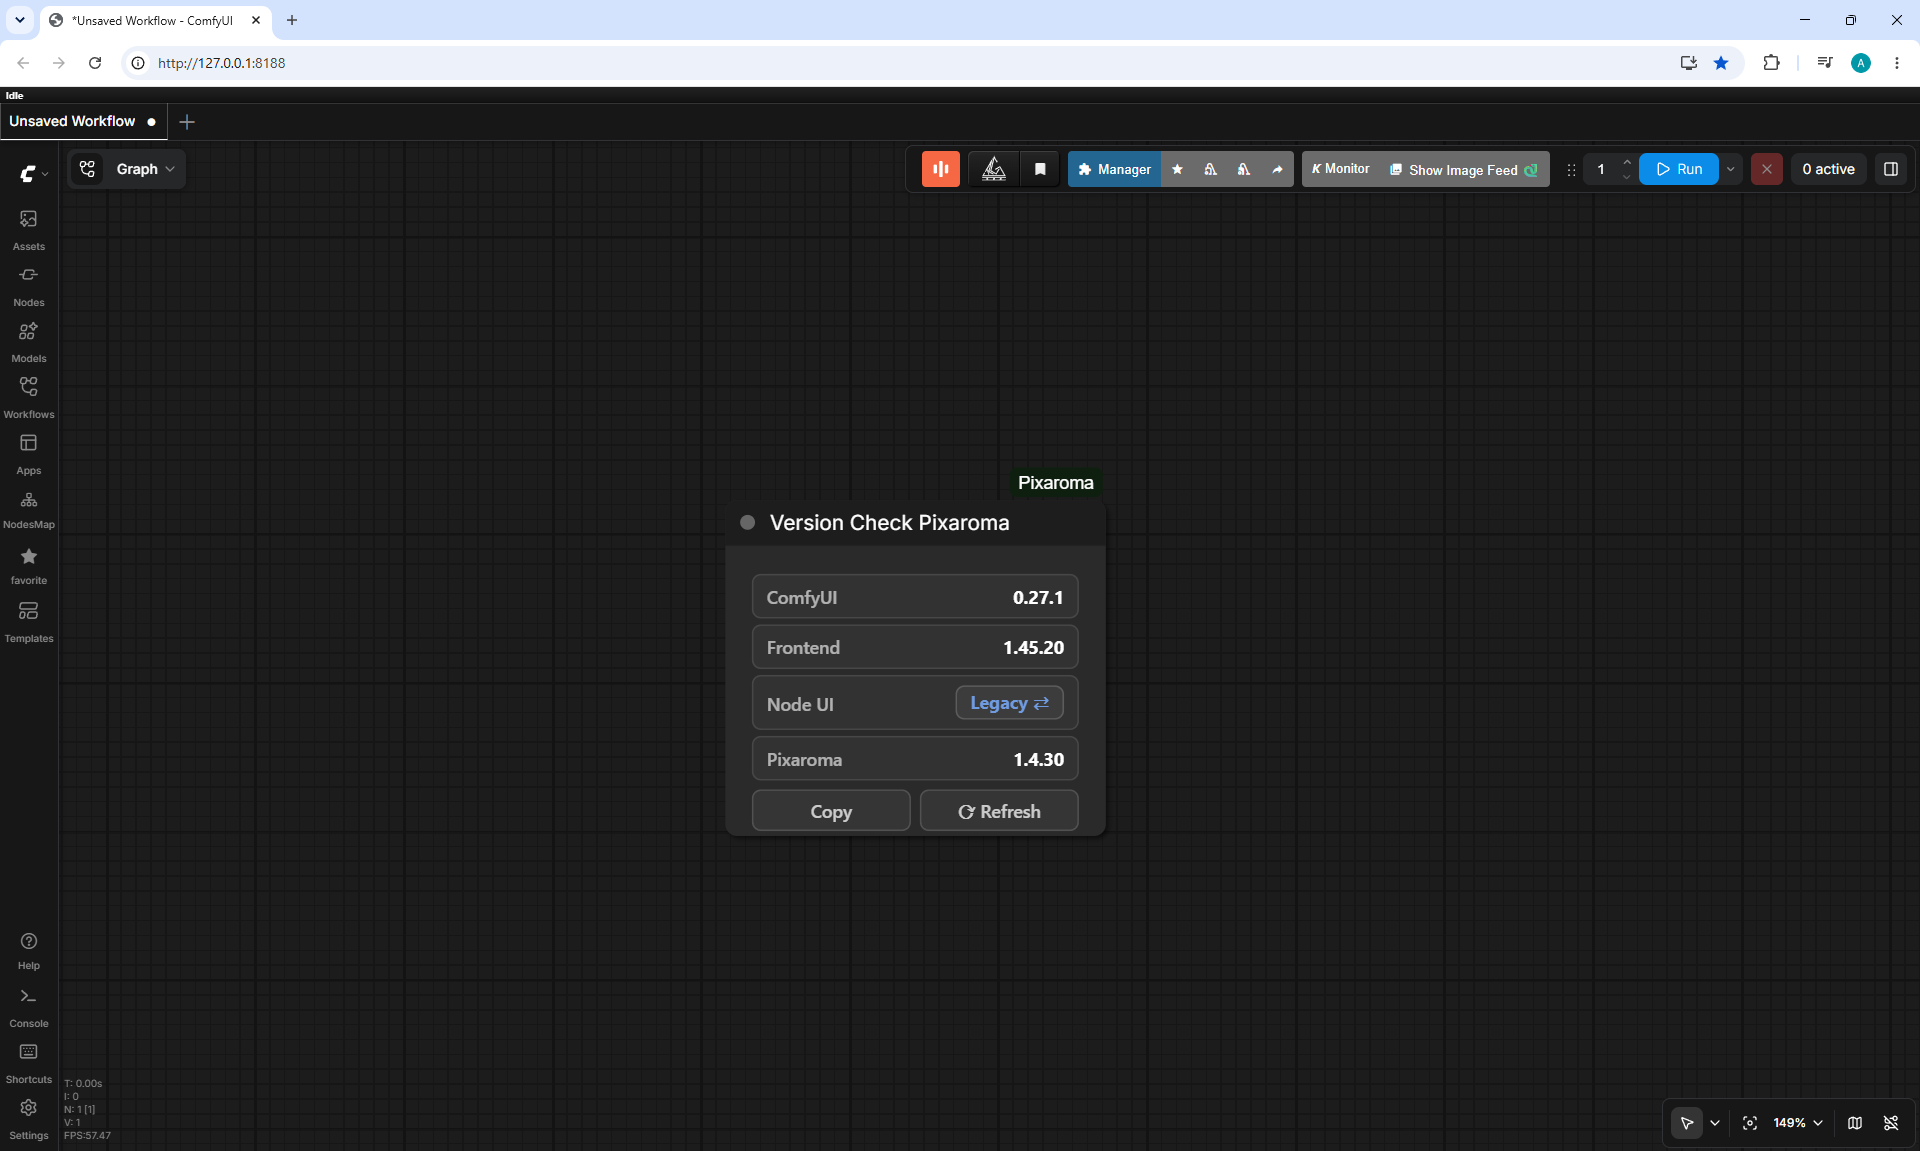Toggle the Show Image Feed panel

(1464, 170)
